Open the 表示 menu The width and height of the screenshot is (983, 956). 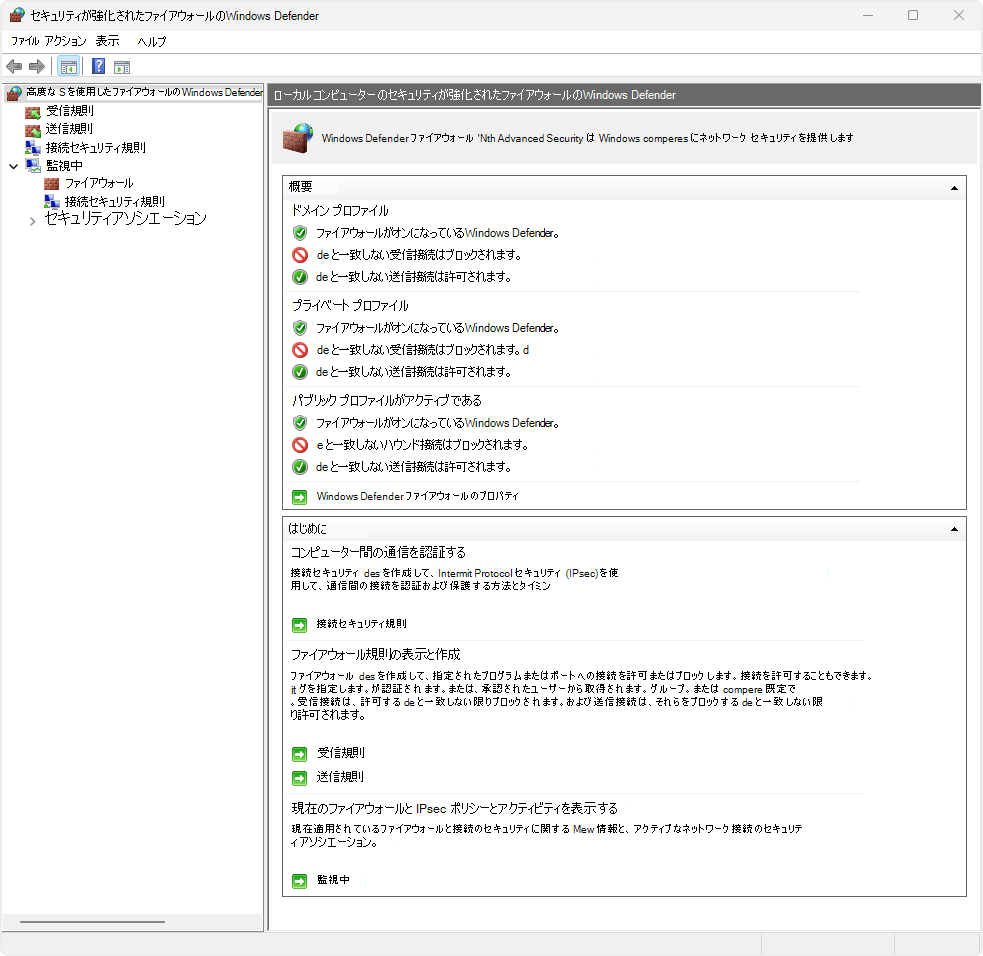click(107, 41)
